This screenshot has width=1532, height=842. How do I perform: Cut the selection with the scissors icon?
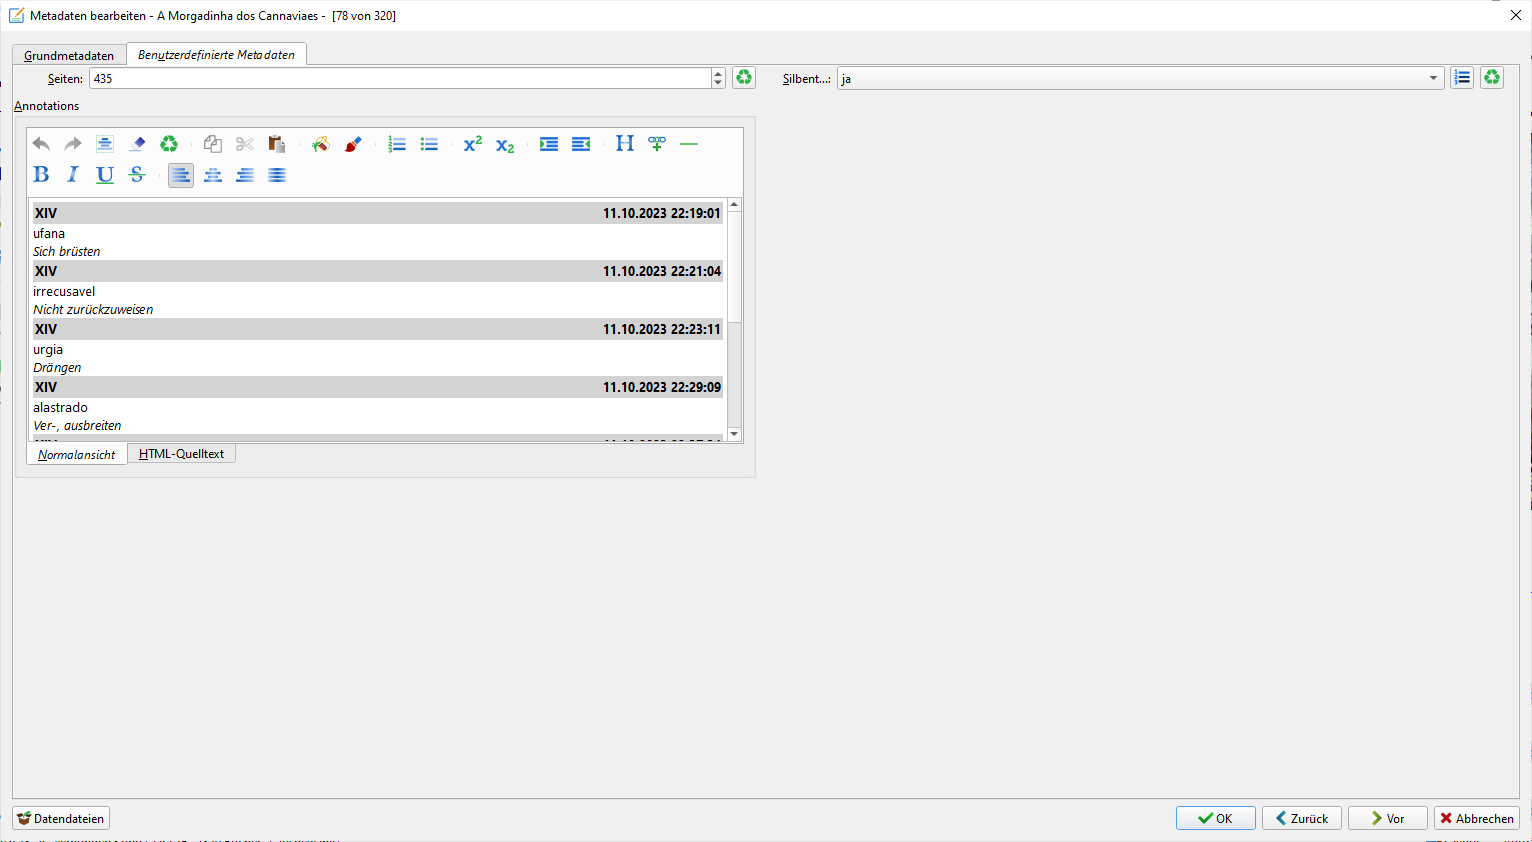tap(245, 144)
